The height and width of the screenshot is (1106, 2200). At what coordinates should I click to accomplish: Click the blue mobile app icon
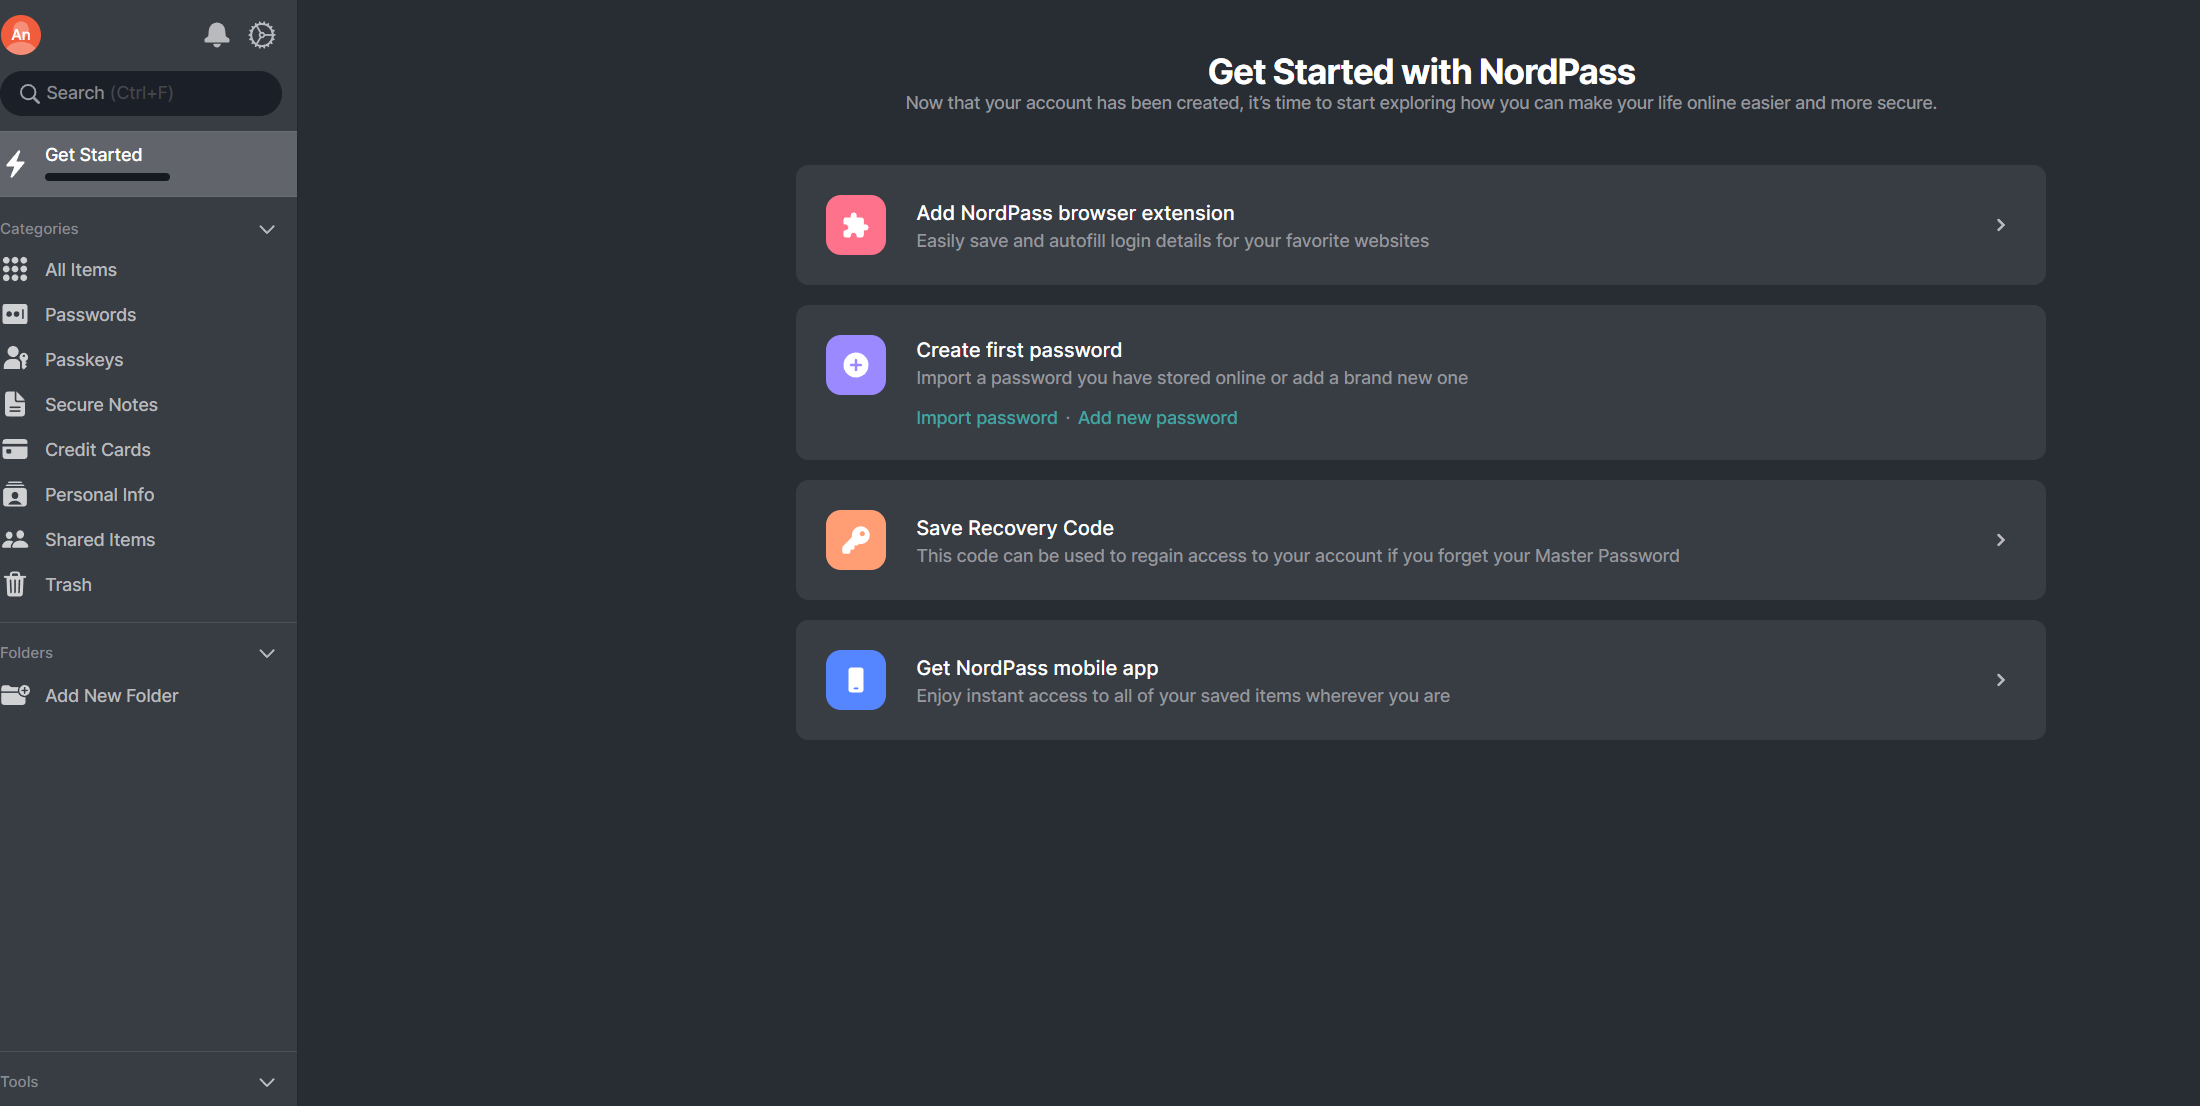[855, 680]
